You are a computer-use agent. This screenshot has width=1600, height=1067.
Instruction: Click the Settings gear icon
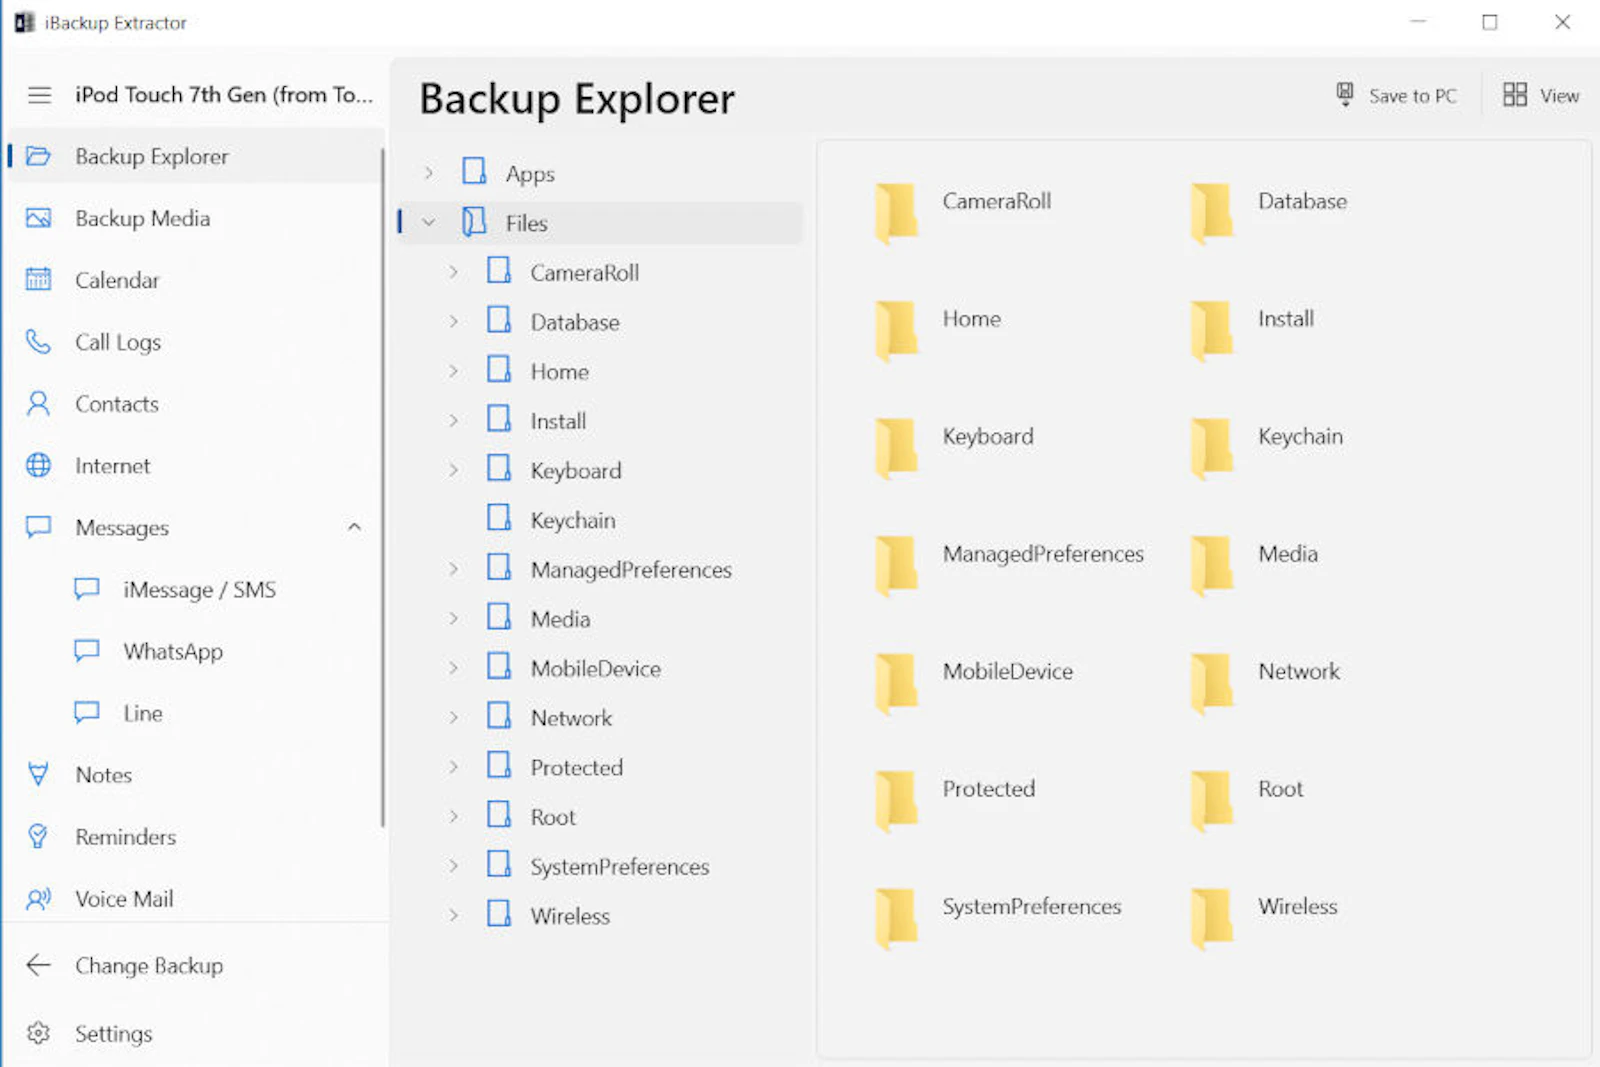pyautogui.click(x=38, y=1033)
